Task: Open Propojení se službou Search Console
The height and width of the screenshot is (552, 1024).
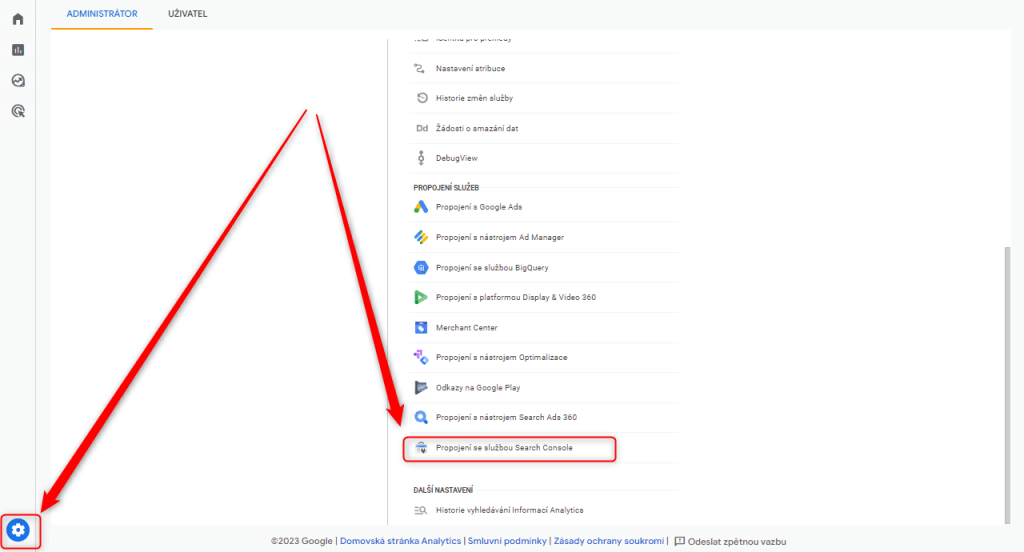Action: coord(504,448)
